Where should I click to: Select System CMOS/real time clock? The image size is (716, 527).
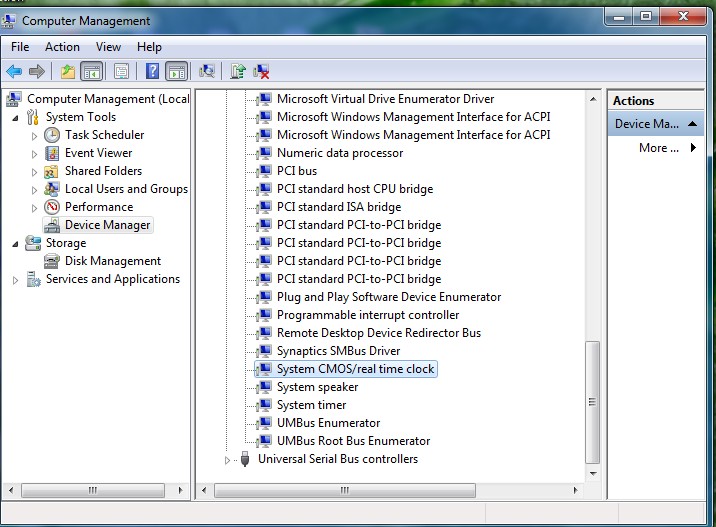[x=355, y=369]
